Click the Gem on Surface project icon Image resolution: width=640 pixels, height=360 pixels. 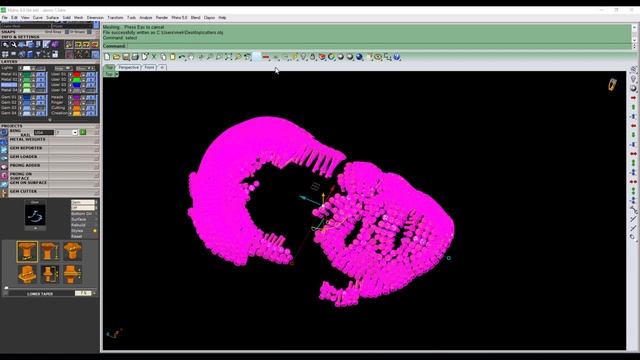[x=4, y=184]
